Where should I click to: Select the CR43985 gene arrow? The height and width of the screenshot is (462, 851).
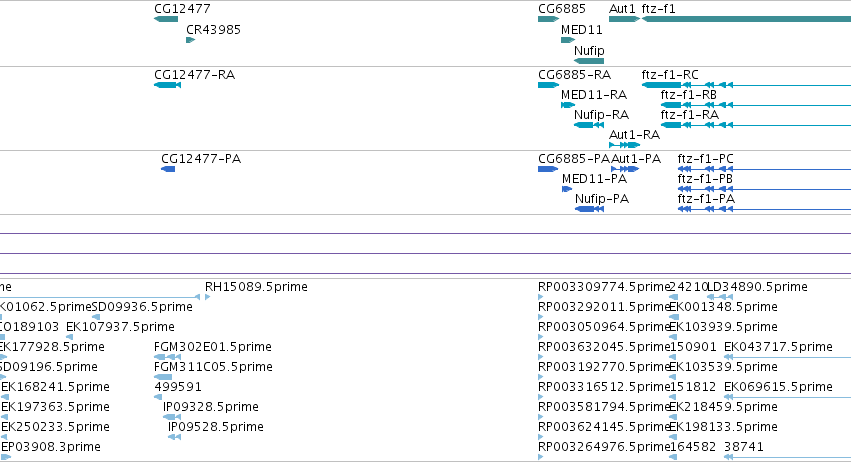pyautogui.click(x=190, y=40)
